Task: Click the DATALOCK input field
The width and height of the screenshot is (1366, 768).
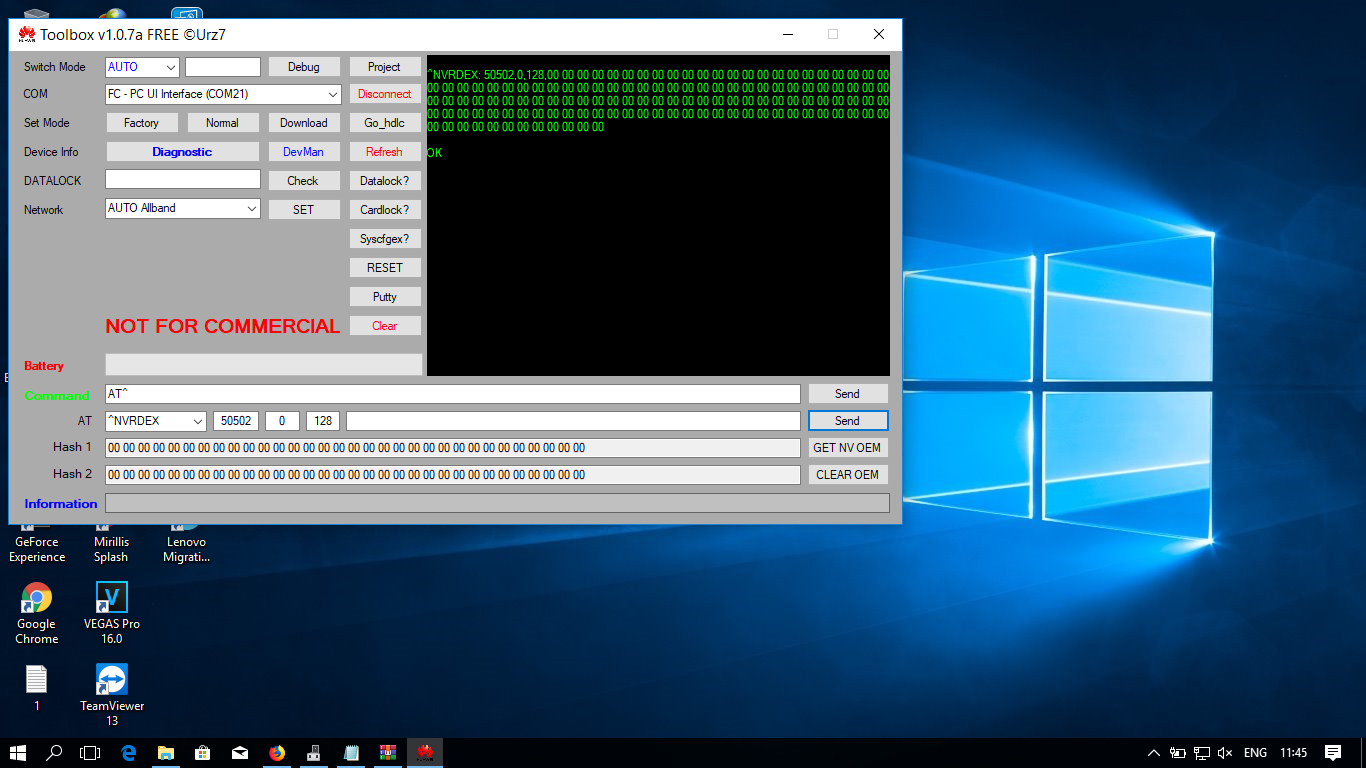Action: pos(182,180)
